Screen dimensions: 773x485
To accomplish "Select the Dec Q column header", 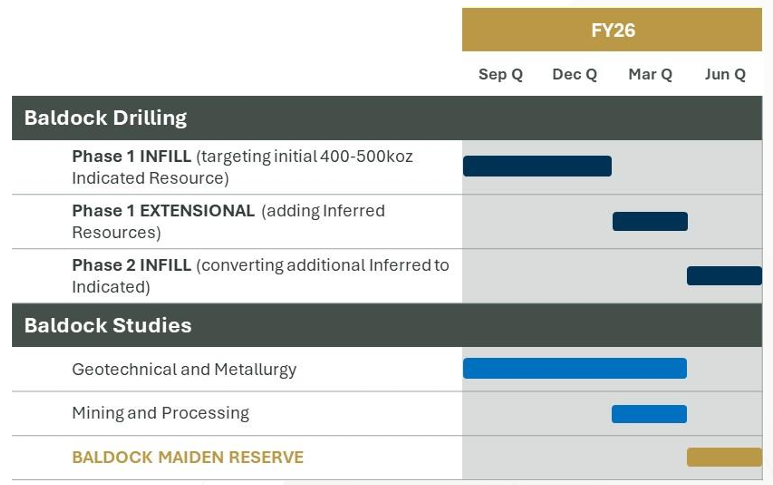I will 574,75.
